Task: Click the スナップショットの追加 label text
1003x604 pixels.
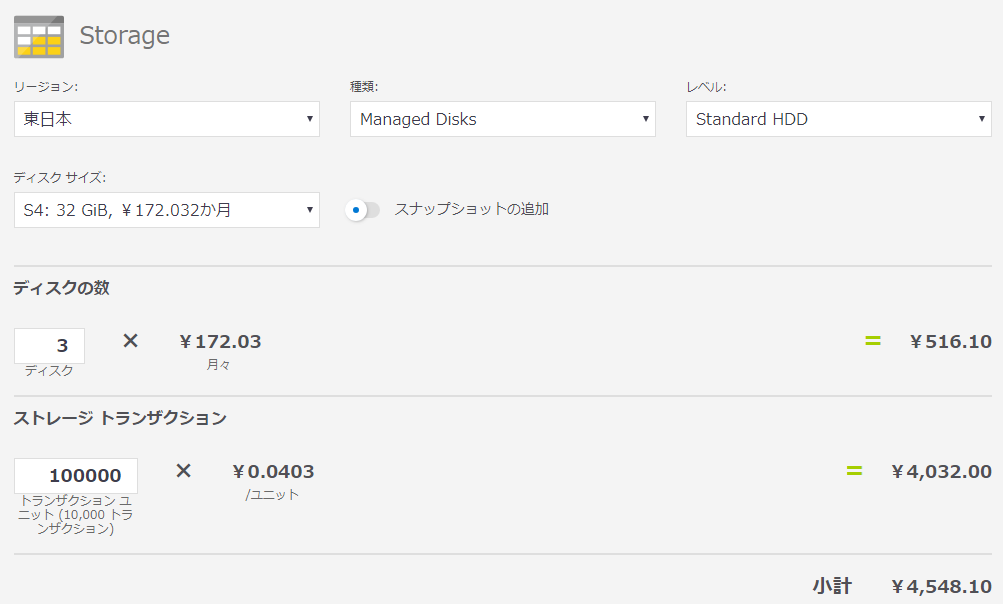Action: [x=471, y=210]
